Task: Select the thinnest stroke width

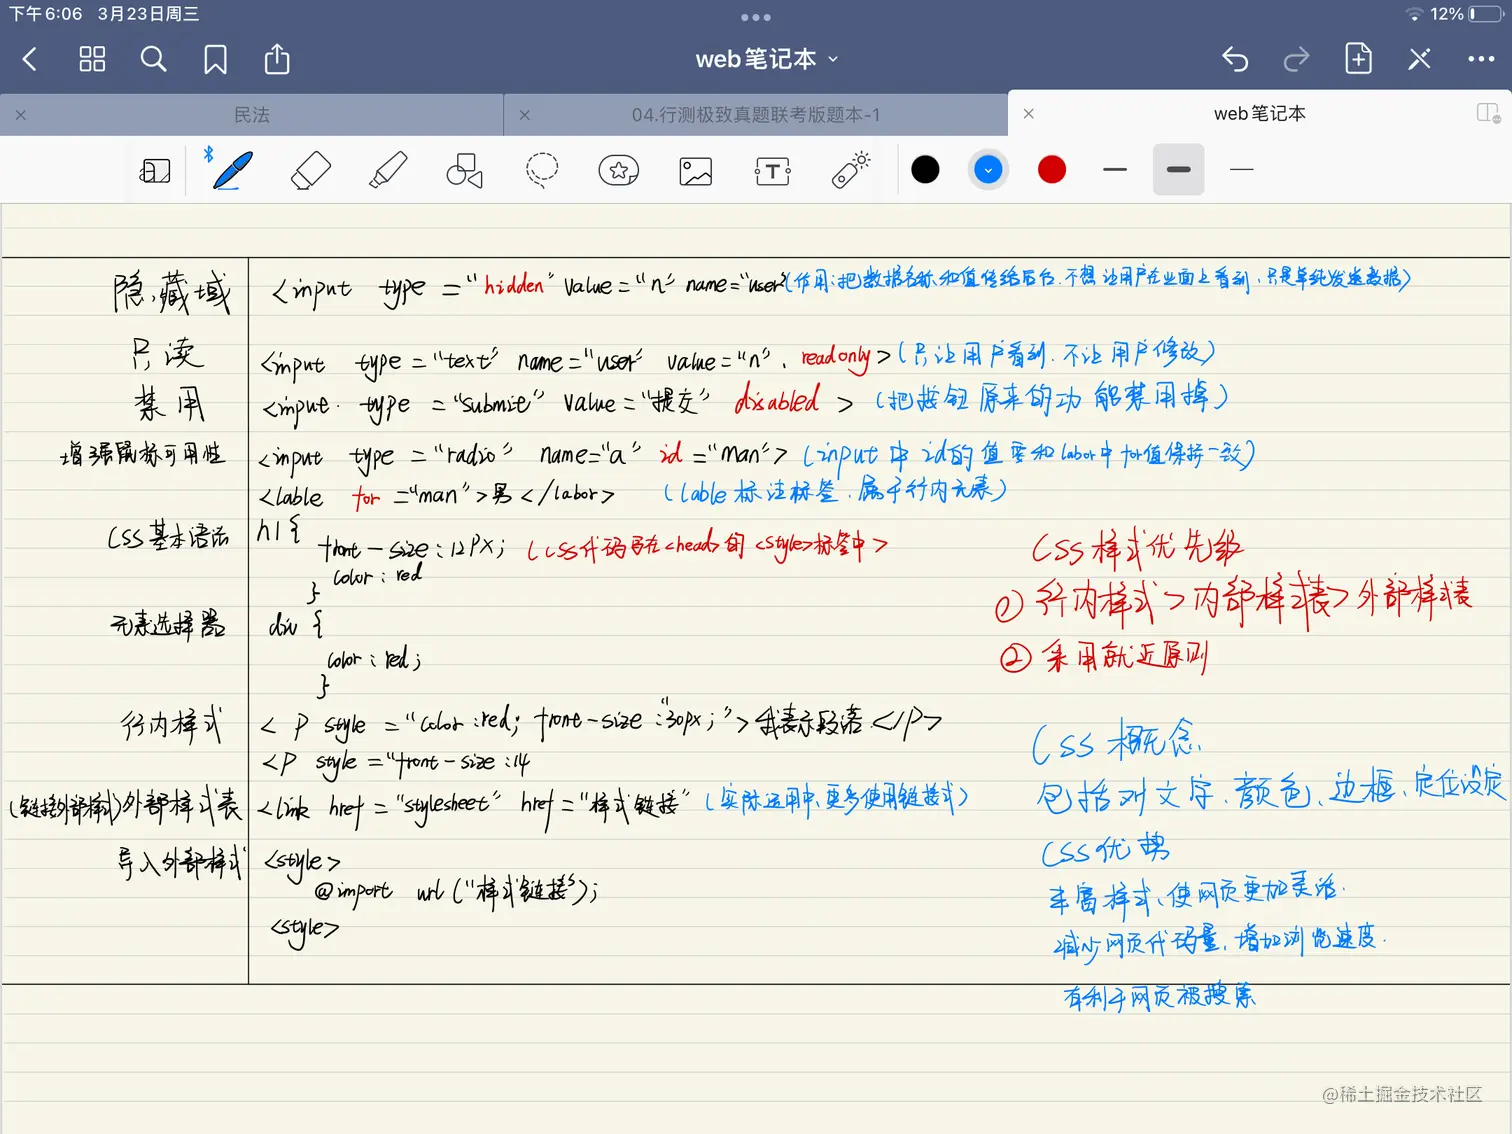Action: pyautogui.click(x=1242, y=170)
